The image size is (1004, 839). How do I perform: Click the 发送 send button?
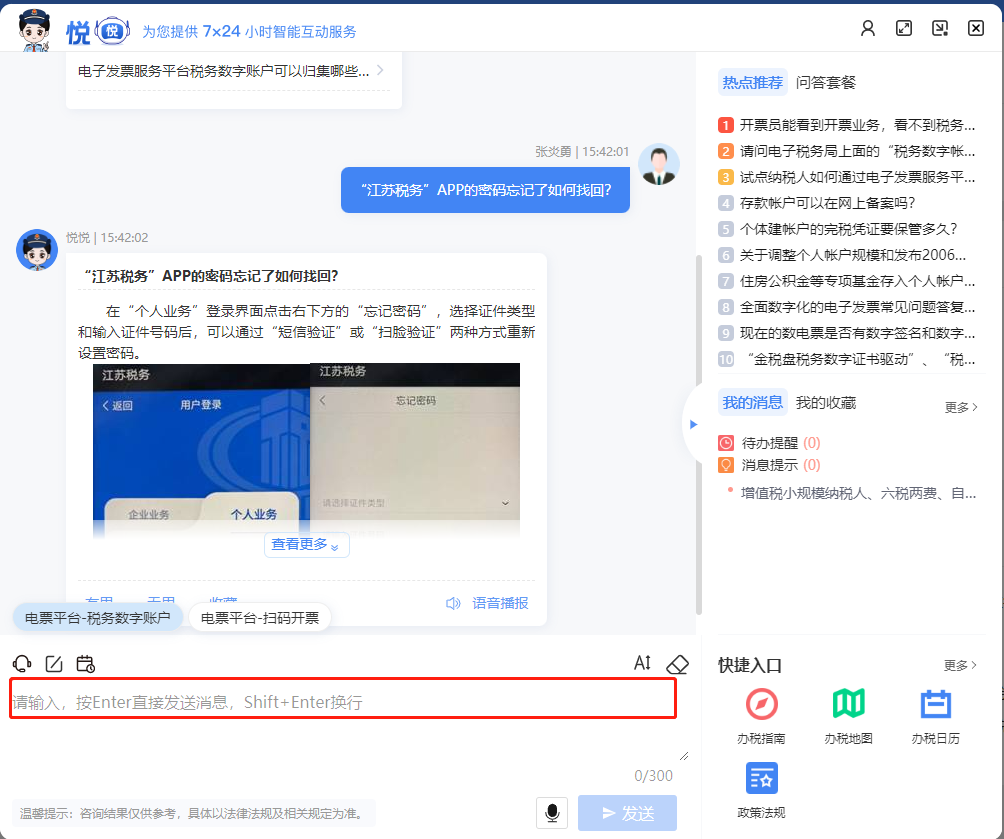pos(627,813)
